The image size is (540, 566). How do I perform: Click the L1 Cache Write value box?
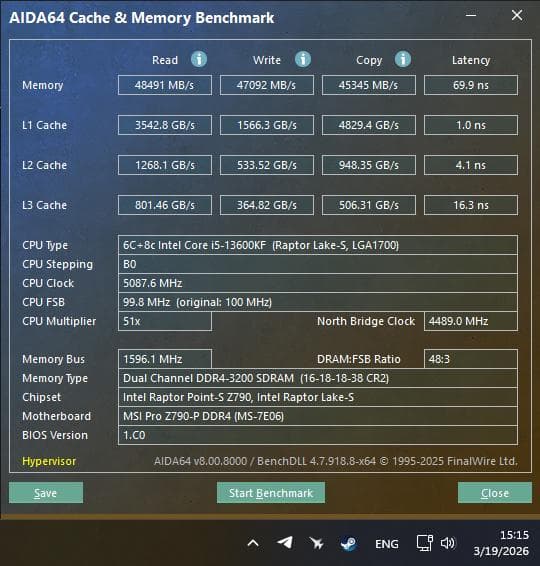click(x=267, y=125)
